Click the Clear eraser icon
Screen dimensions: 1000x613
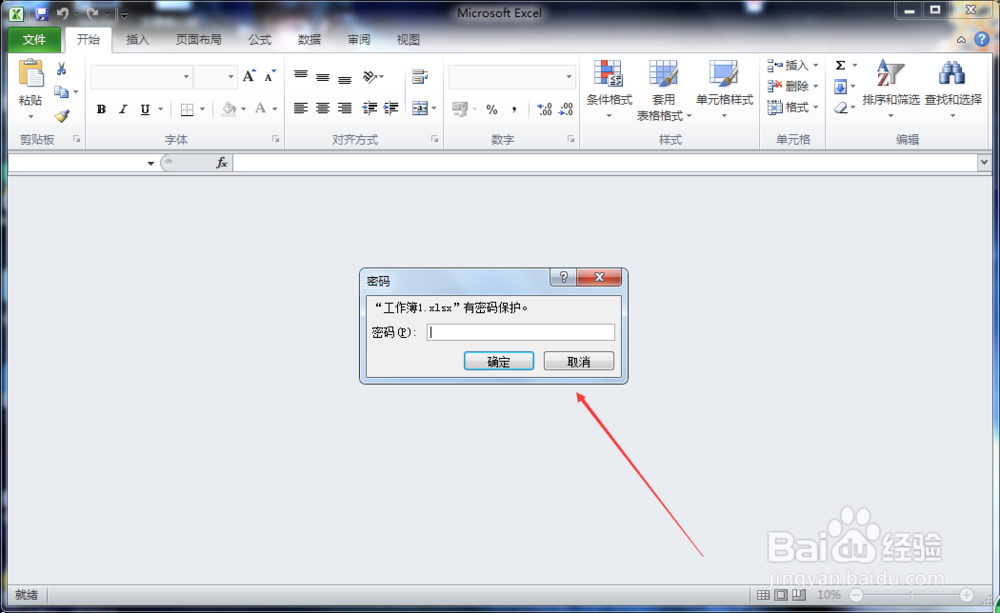point(841,107)
